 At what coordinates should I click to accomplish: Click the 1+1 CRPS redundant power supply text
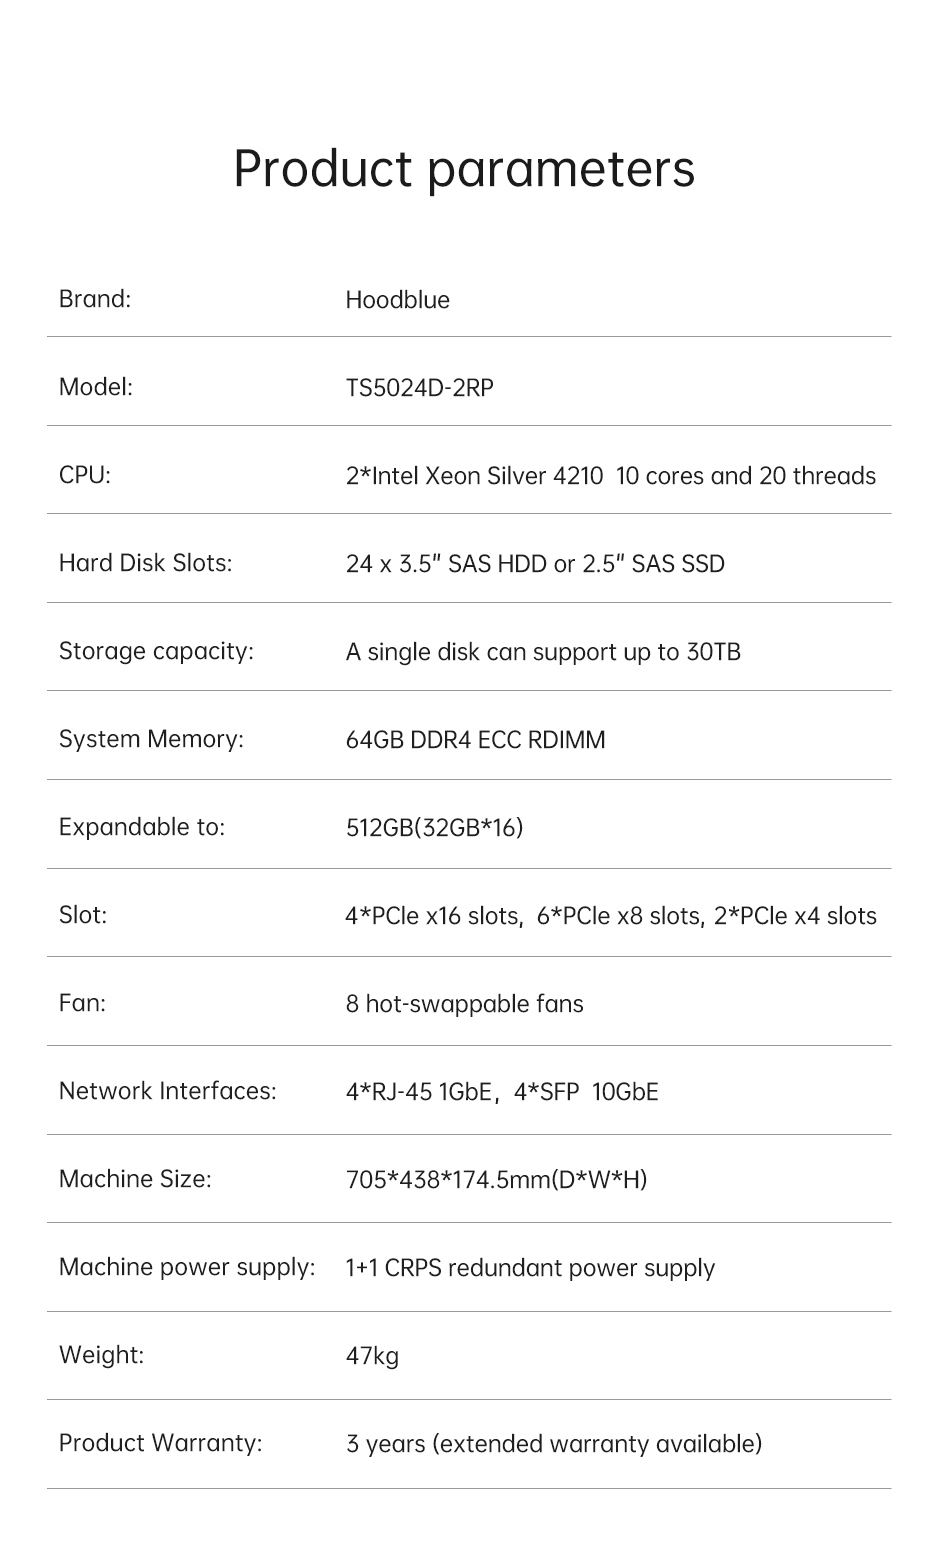click(530, 1268)
